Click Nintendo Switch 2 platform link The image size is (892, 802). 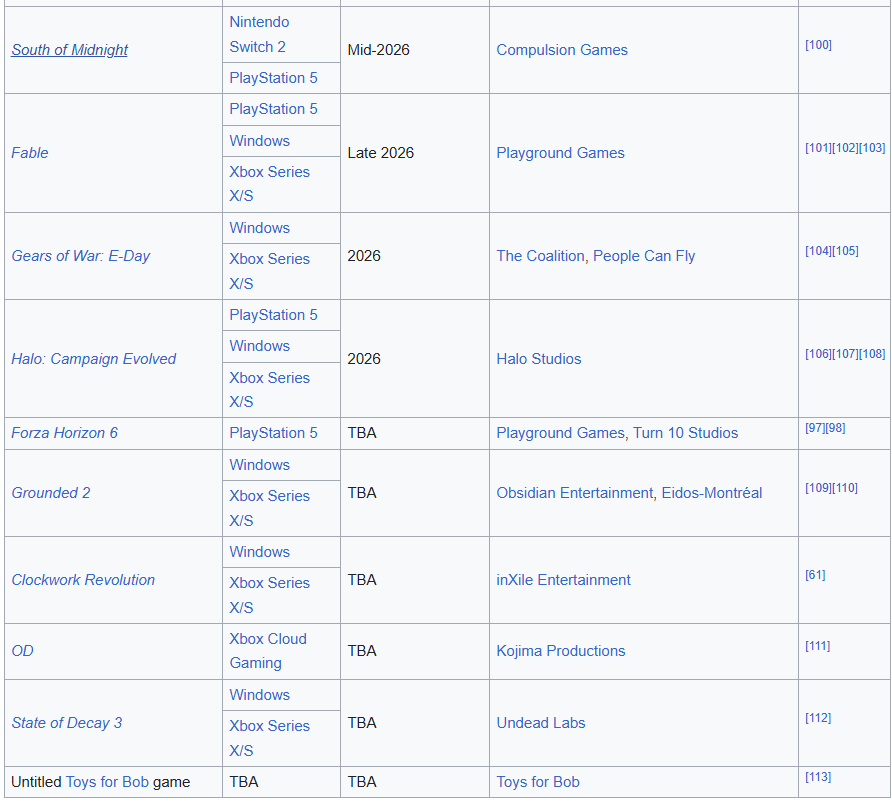click(259, 34)
